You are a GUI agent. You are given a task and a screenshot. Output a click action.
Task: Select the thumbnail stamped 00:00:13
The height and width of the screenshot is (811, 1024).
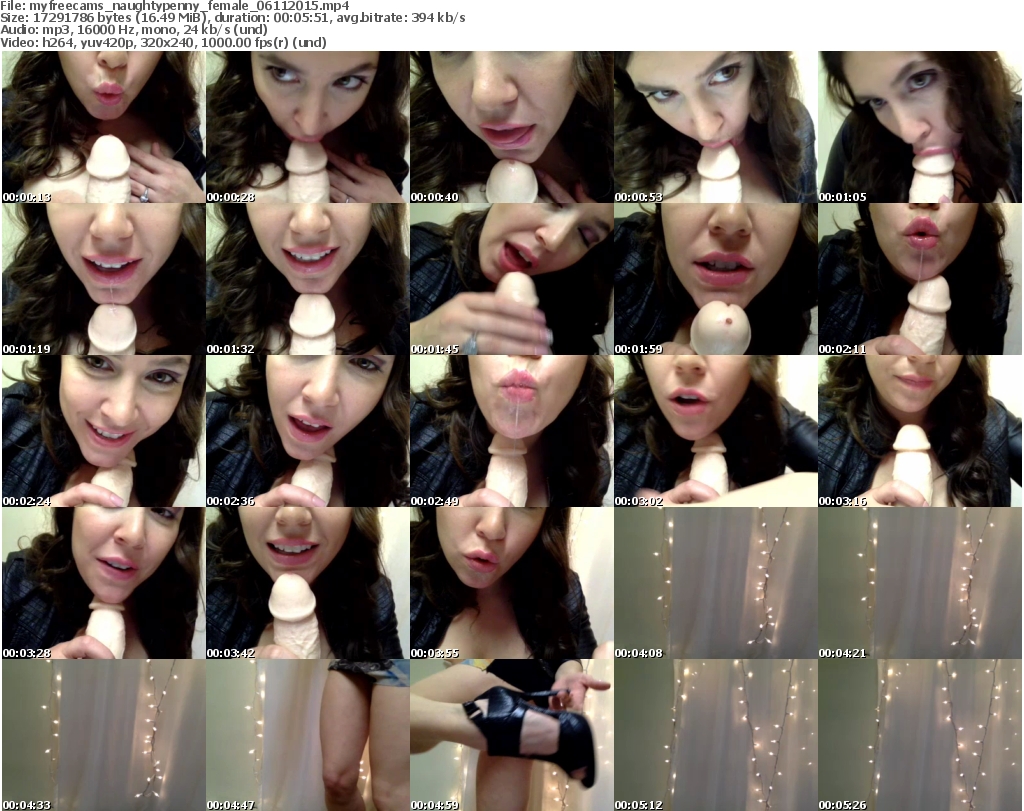click(x=103, y=127)
